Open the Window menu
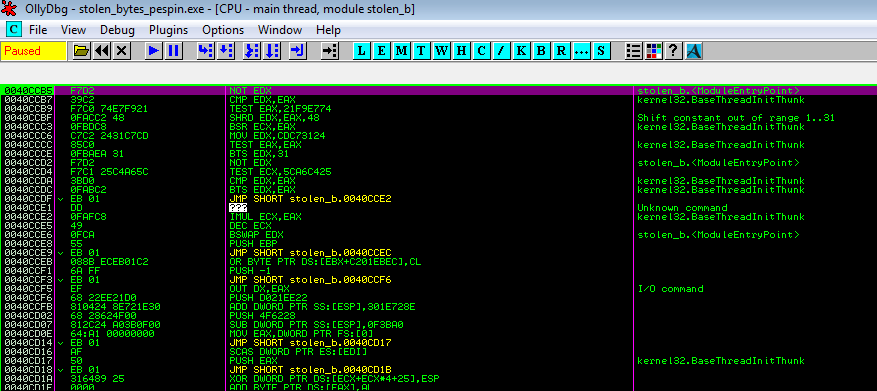The width and height of the screenshot is (877, 391). click(x=280, y=30)
